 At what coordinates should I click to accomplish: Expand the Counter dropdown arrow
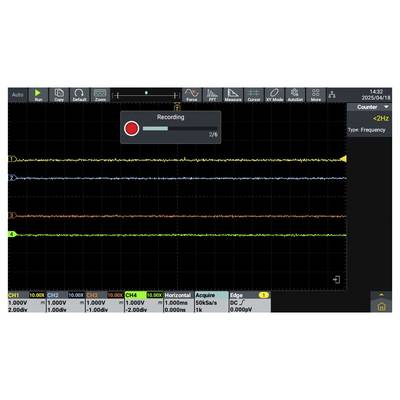[x=386, y=107]
